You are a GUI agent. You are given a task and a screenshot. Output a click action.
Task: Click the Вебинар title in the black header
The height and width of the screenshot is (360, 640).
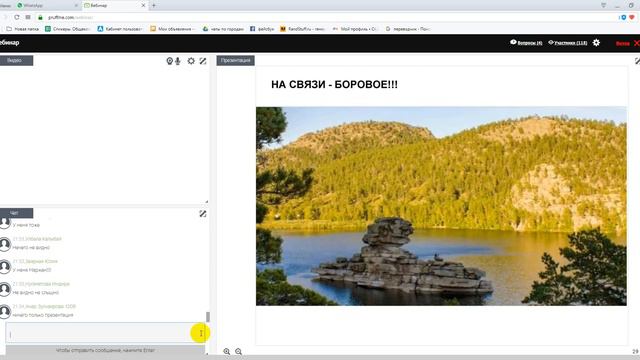tap(10, 42)
